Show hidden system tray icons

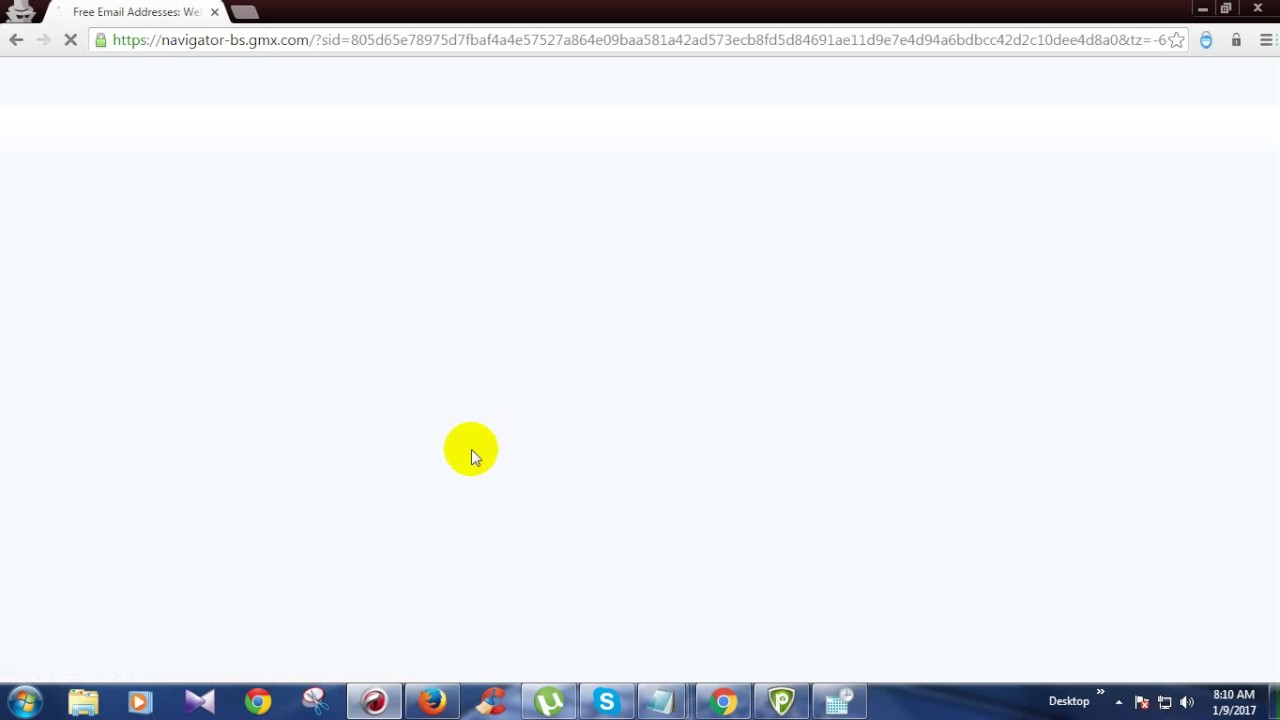[1119, 702]
